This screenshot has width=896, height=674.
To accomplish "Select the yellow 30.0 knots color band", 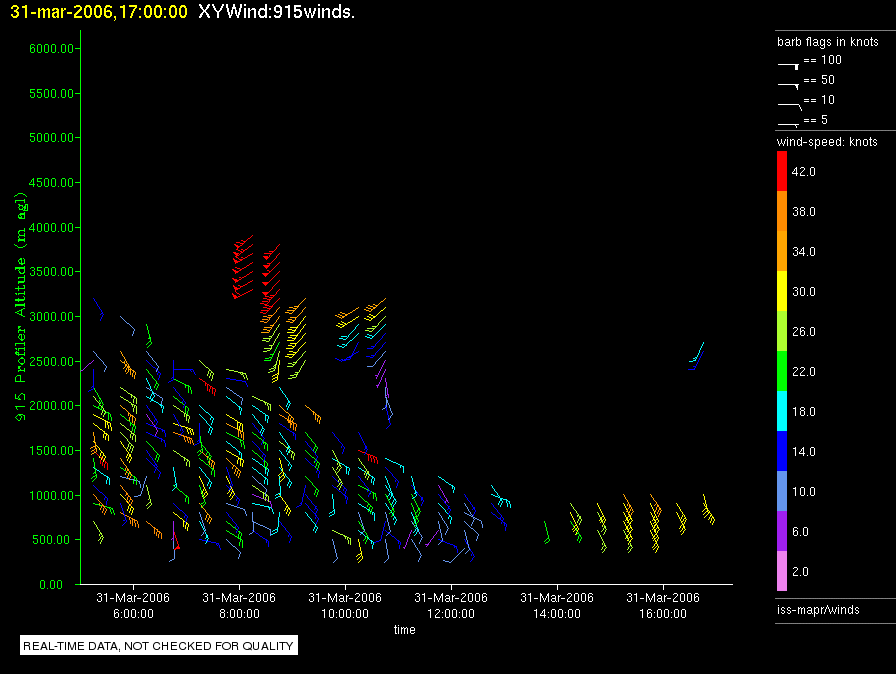I will [x=782, y=291].
